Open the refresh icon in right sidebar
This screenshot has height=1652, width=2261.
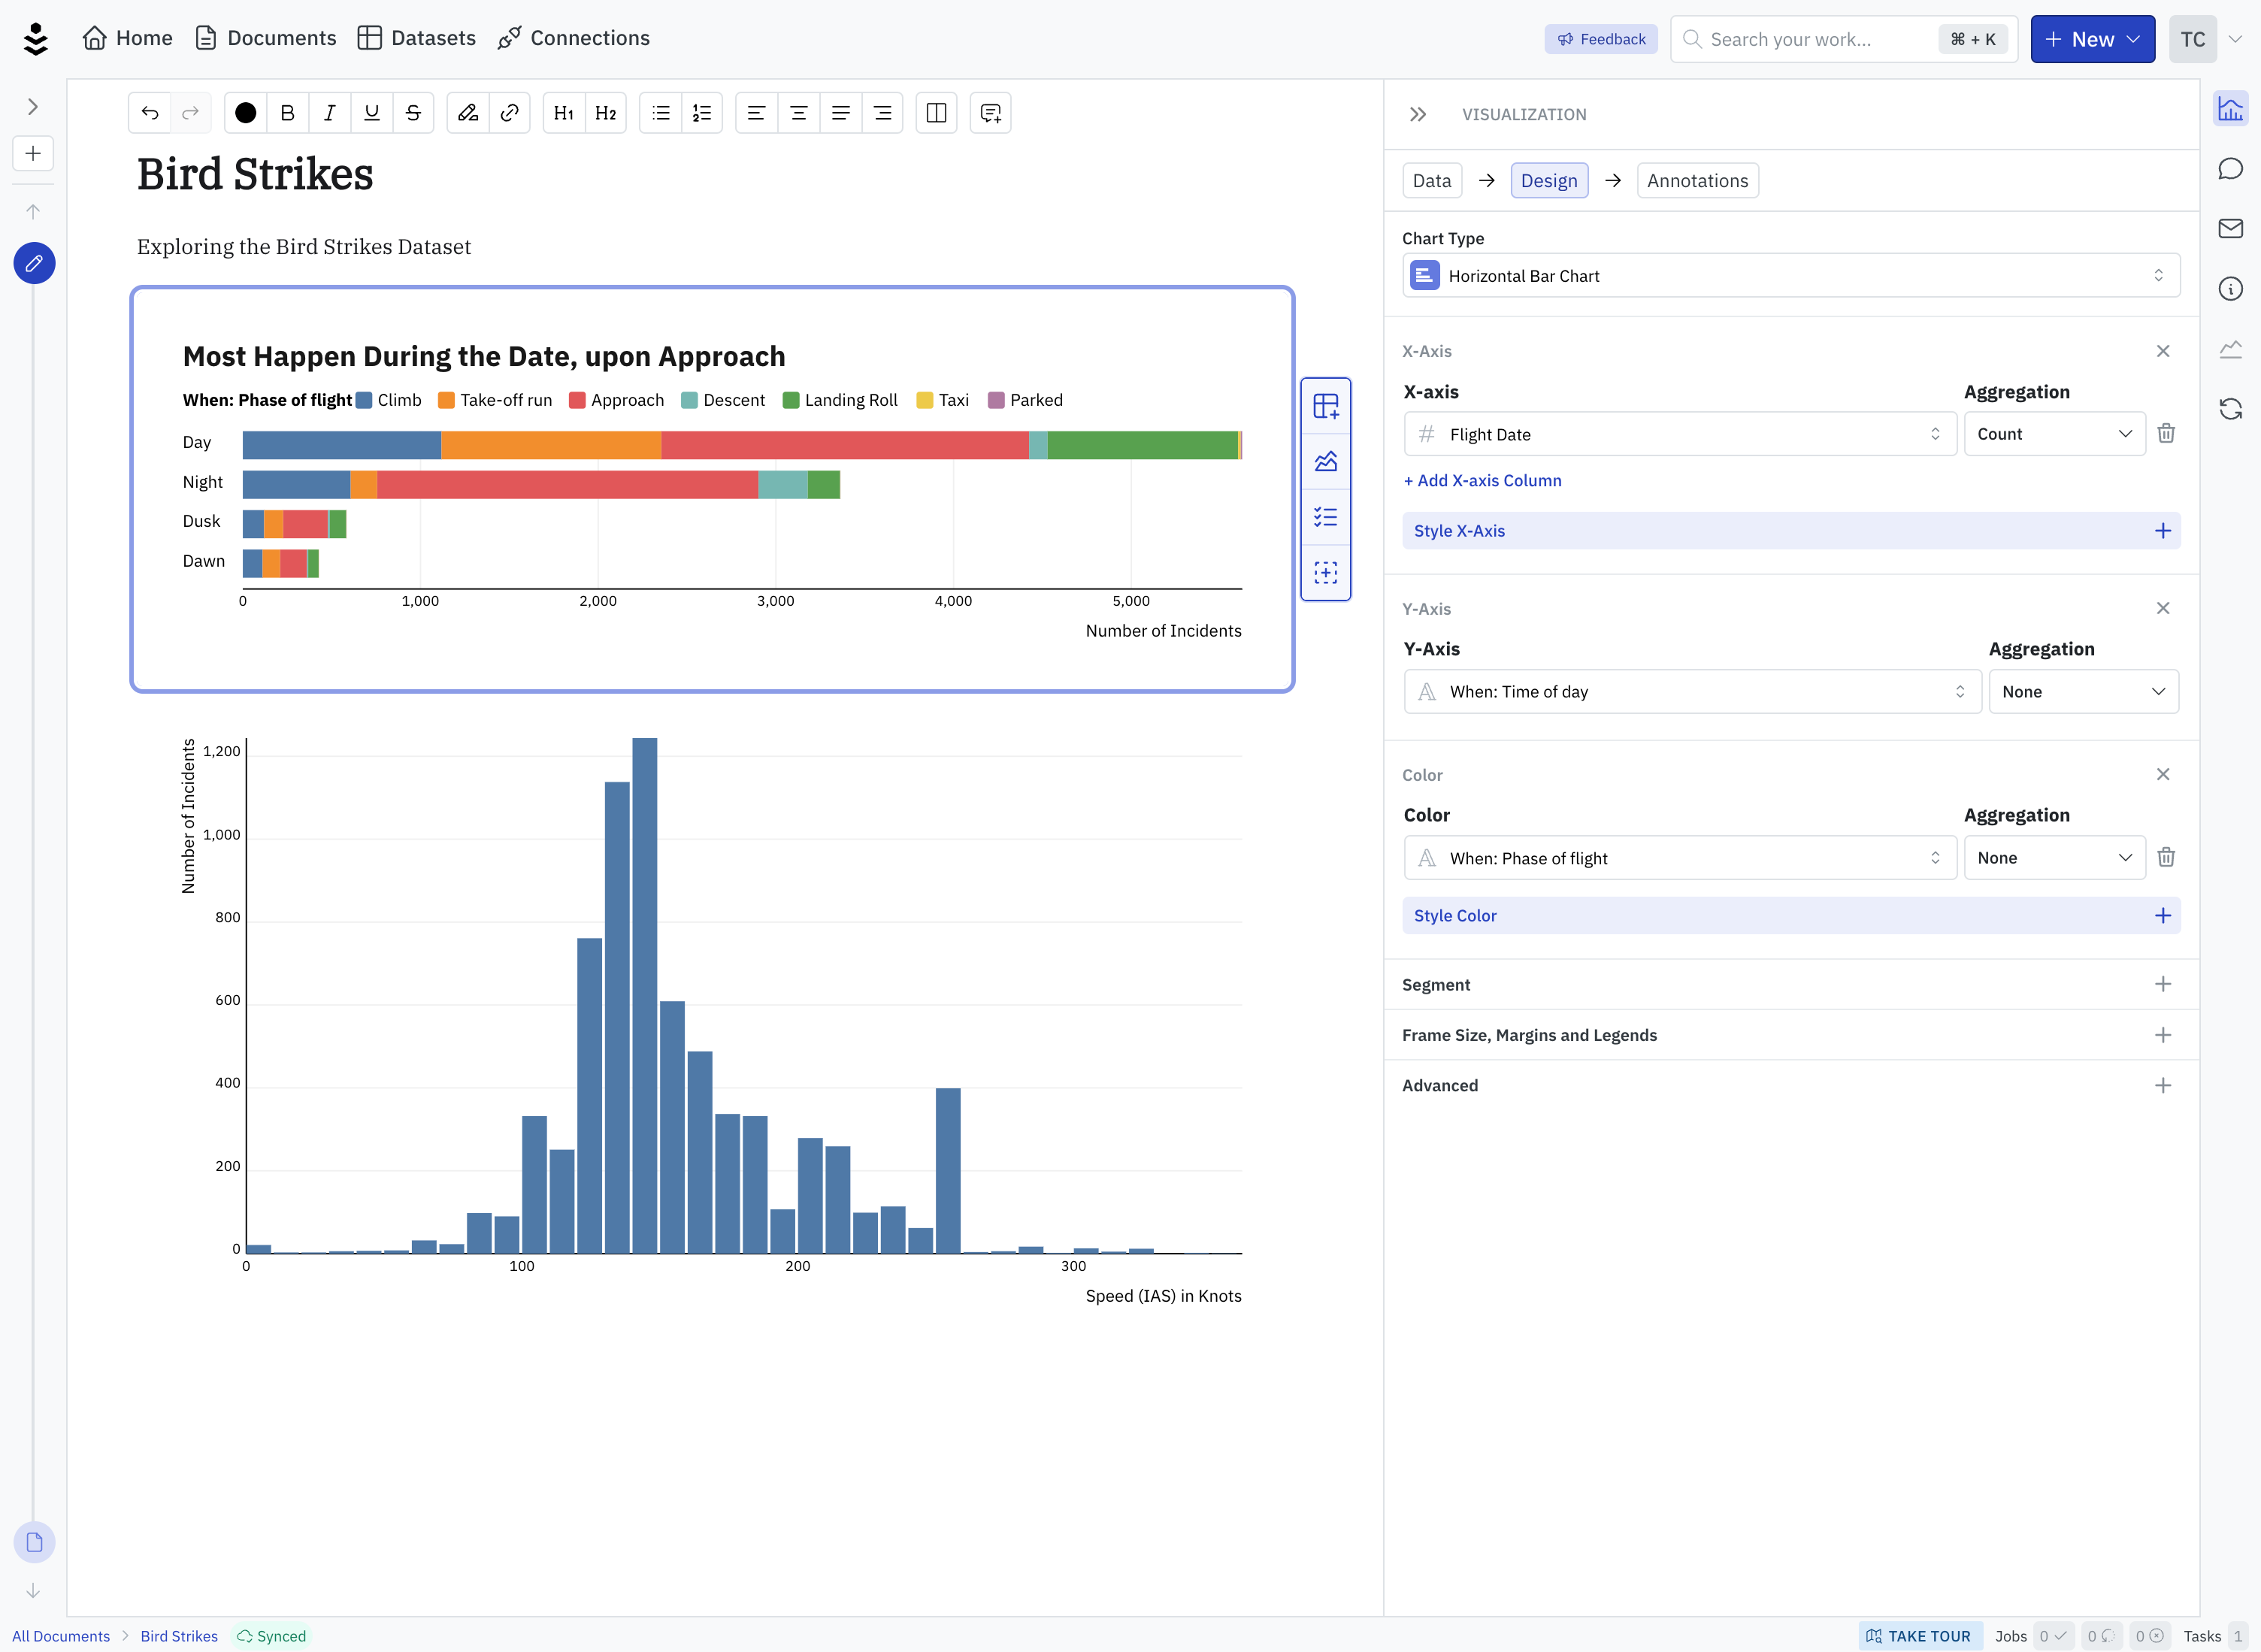pos(2230,409)
